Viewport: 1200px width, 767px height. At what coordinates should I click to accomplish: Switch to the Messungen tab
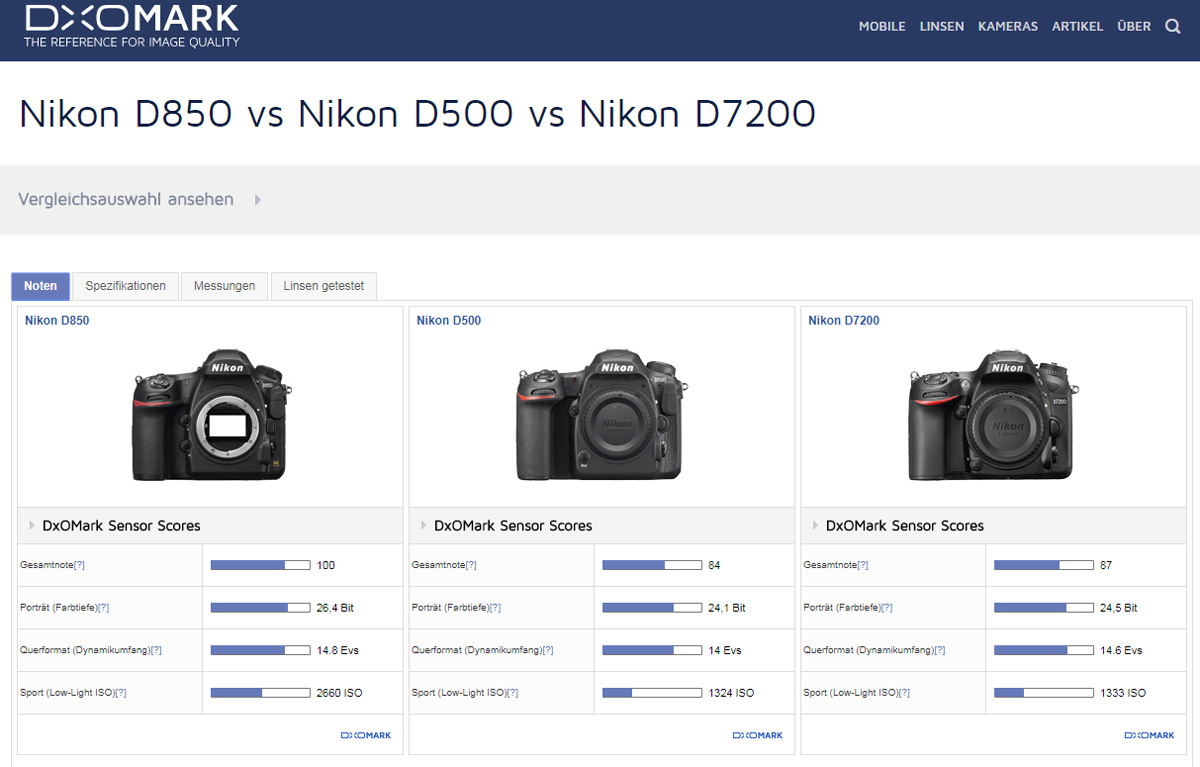(x=225, y=286)
